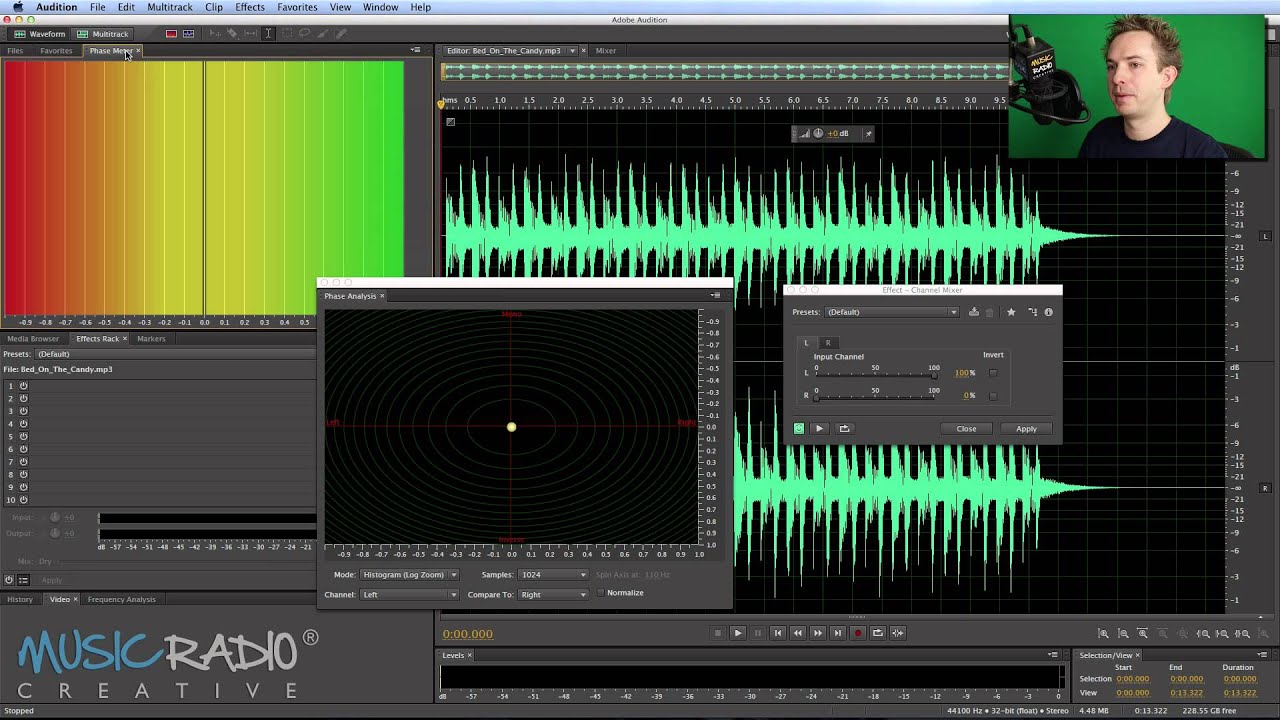Screen dimensions: 1280x720
Task: Open Channel Mixer info icon
Action: (x=1048, y=312)
